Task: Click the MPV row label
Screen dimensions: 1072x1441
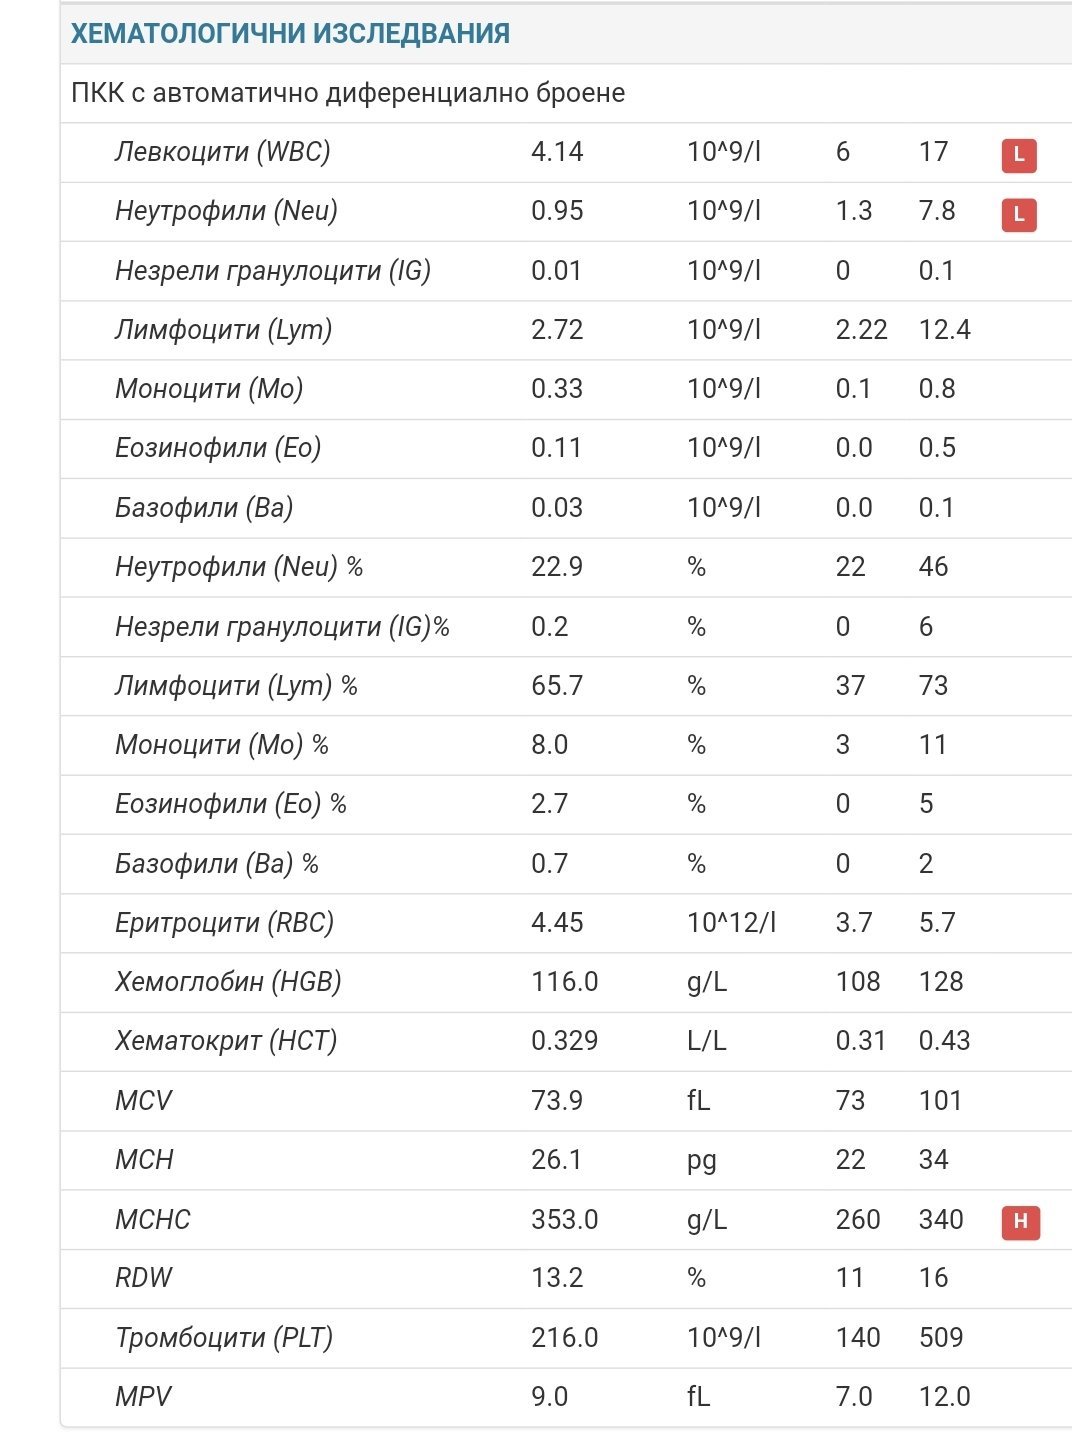Action: tap(143, 1397)
